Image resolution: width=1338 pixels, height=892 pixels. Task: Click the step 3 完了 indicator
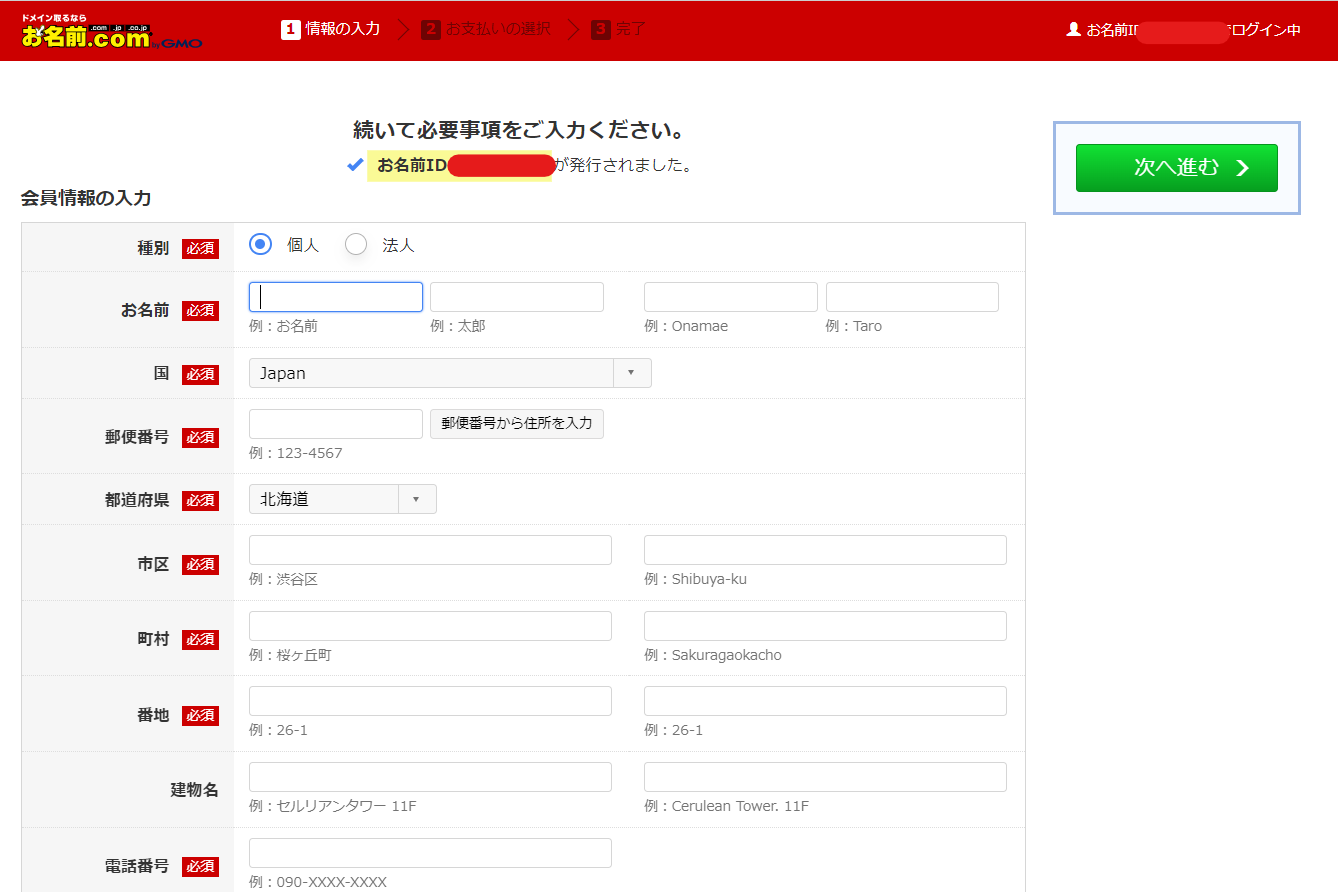coord(618,29)
